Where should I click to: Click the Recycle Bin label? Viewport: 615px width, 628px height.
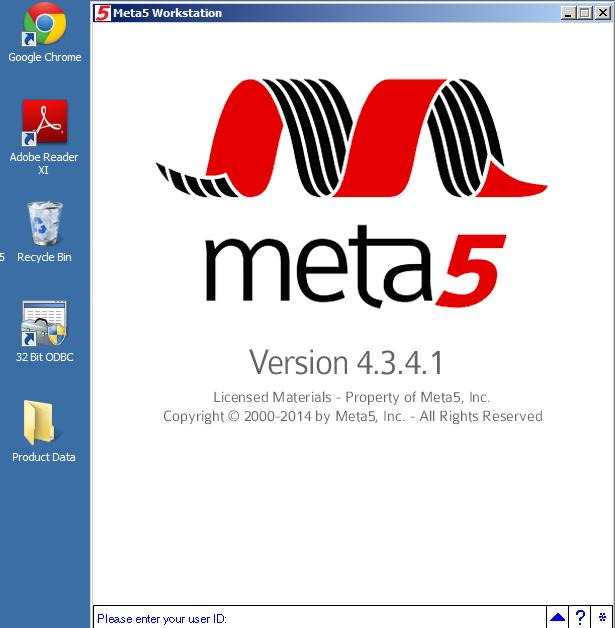tap(44, 257)
